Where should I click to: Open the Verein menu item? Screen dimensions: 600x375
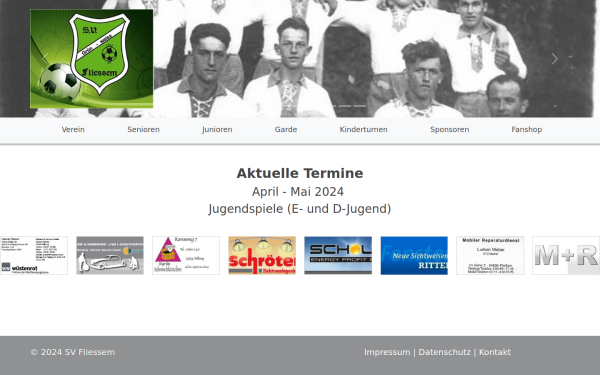[x=73, y=129]
